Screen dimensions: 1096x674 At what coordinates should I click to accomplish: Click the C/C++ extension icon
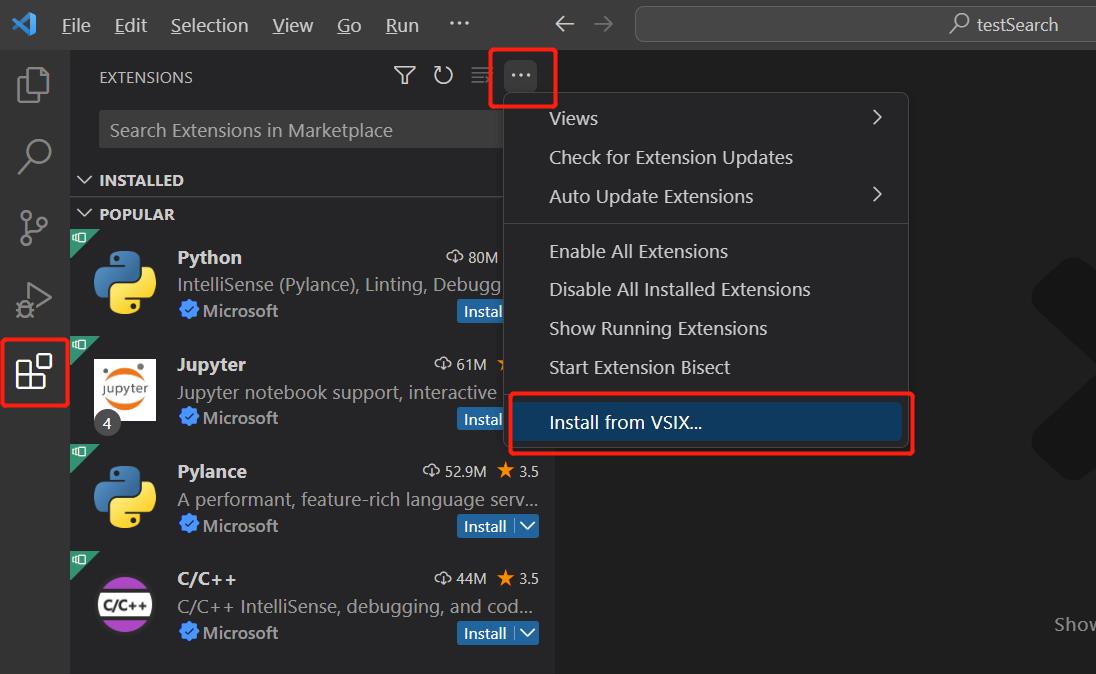[125, 605]
